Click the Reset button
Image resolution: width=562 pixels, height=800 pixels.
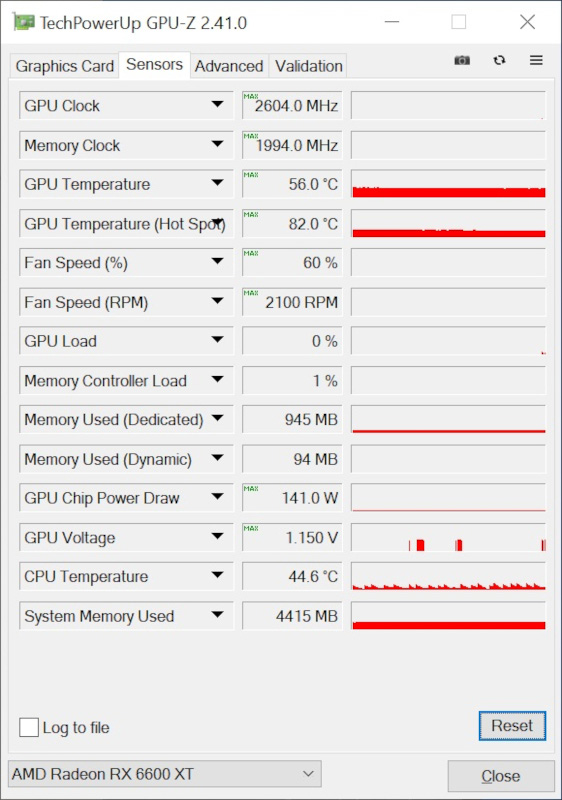pyautogui.click(x=512, y=726)
